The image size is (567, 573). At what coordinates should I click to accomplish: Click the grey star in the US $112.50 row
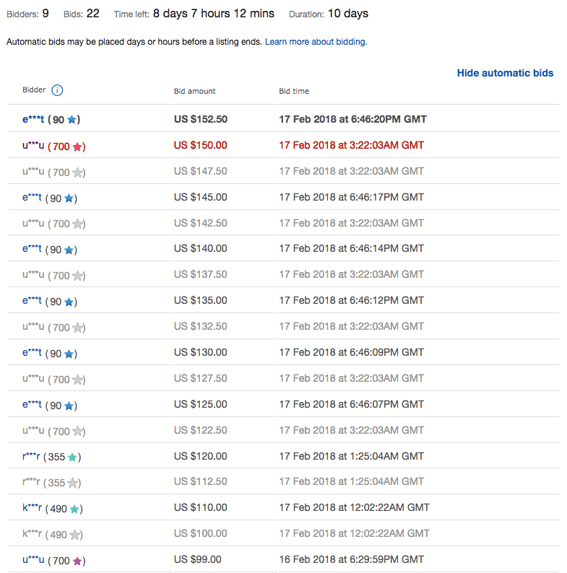click(x=73, y=483)
